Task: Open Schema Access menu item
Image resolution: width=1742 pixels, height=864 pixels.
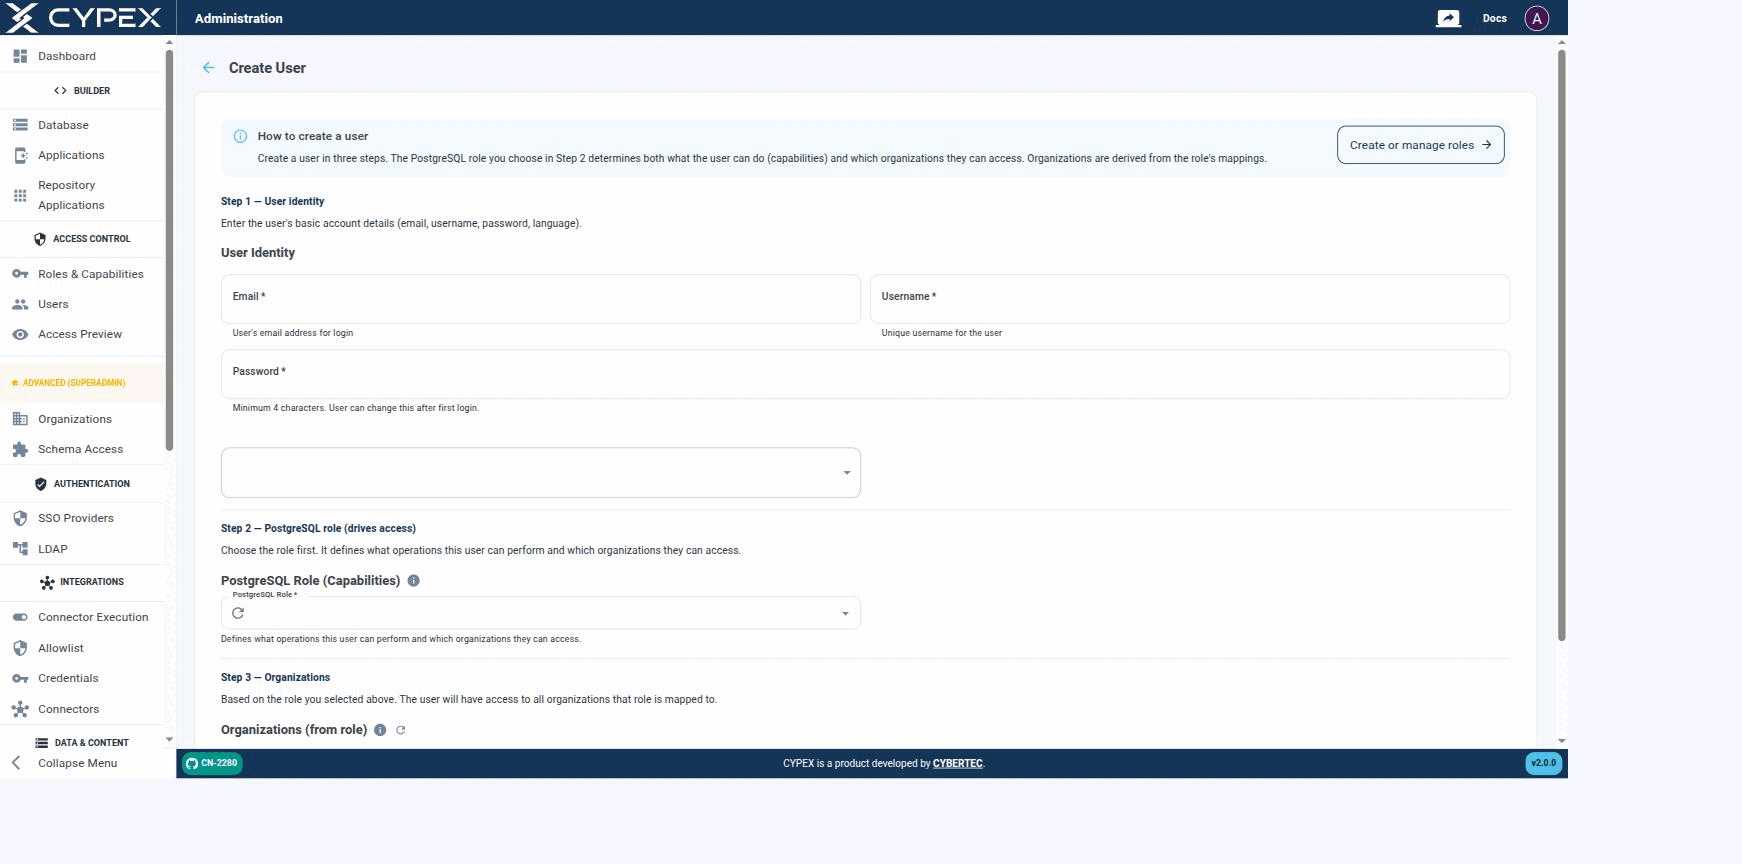Action: [x=84, y=449]
